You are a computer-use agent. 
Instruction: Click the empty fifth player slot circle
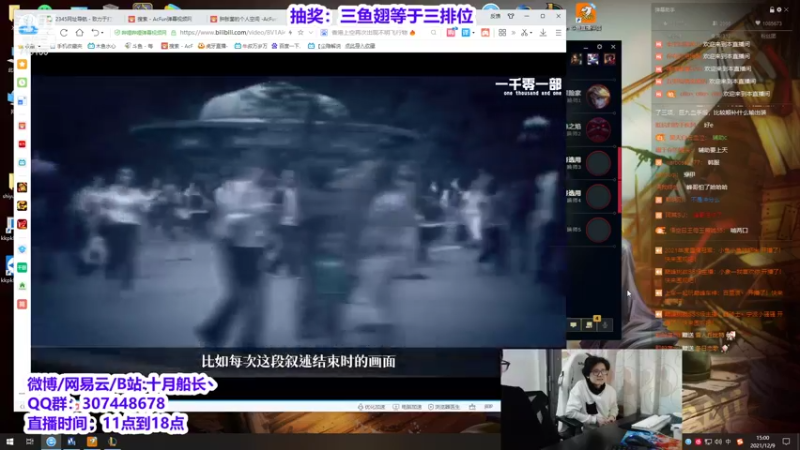tap(598, 230)
